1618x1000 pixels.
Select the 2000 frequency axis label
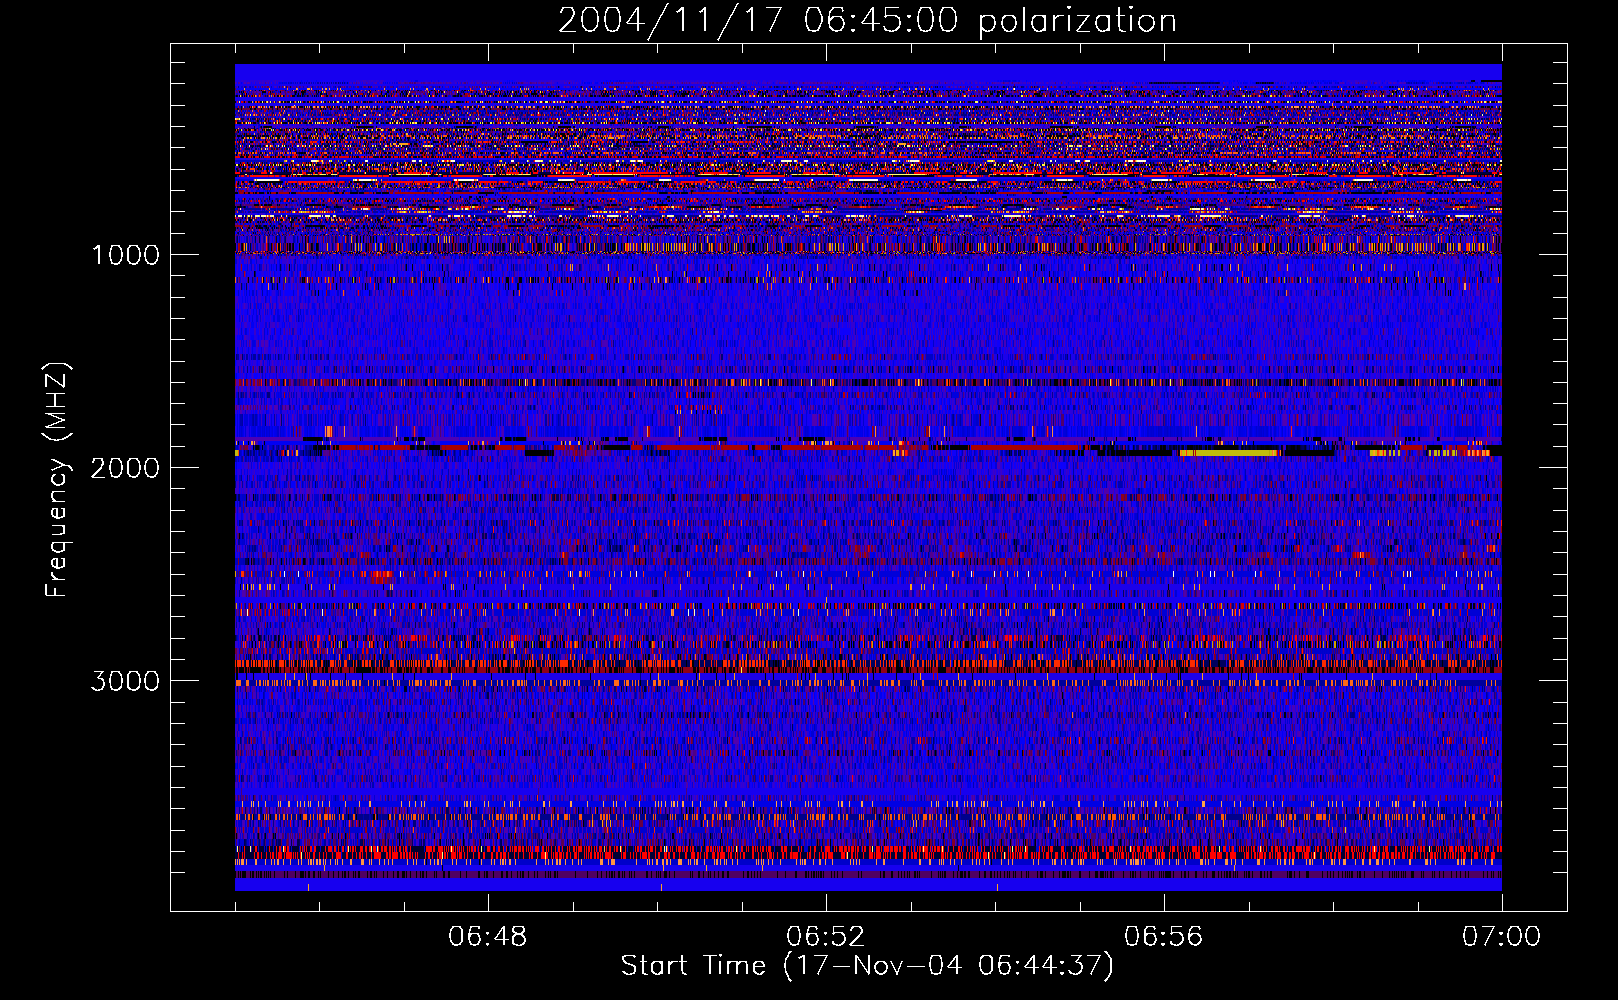(125, 468)
